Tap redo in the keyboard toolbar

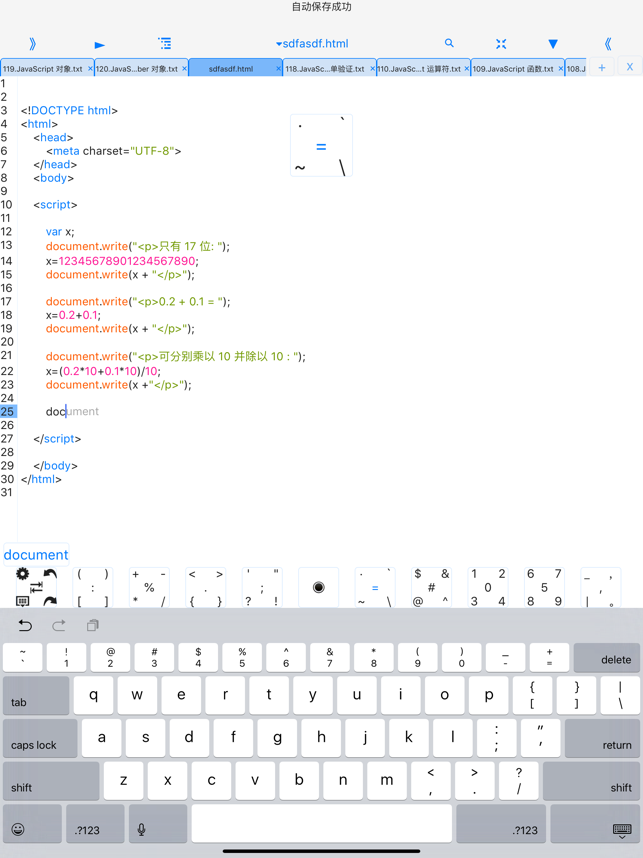click(x=59, y=625)
